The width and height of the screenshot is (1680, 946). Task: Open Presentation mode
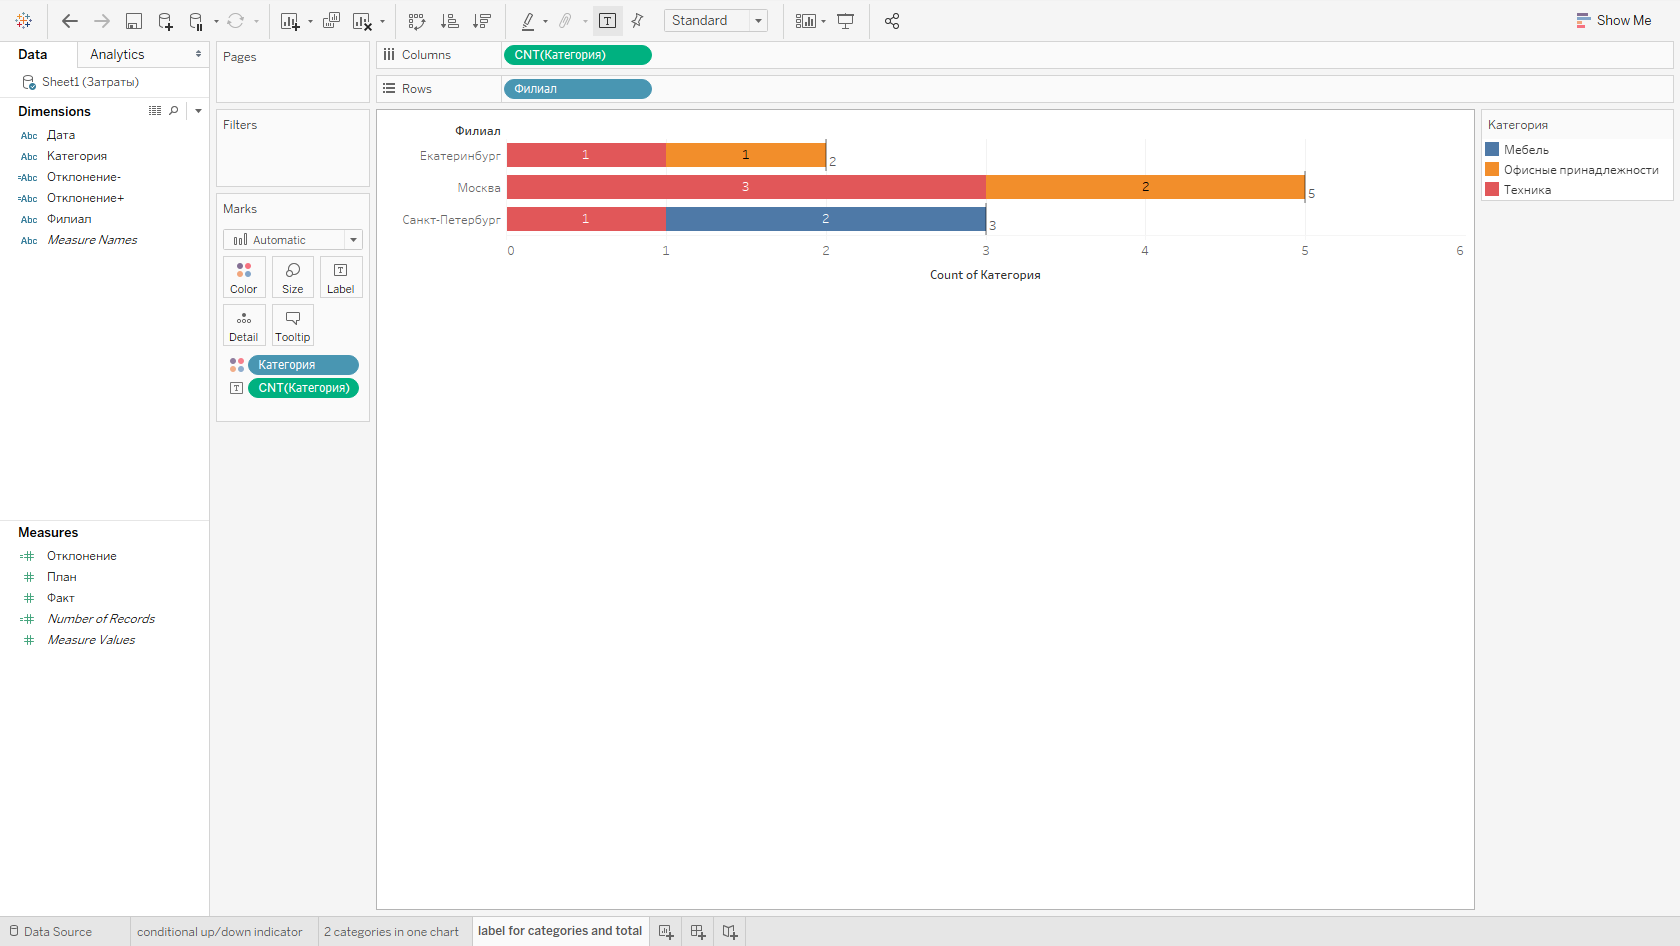pos(845,21)
